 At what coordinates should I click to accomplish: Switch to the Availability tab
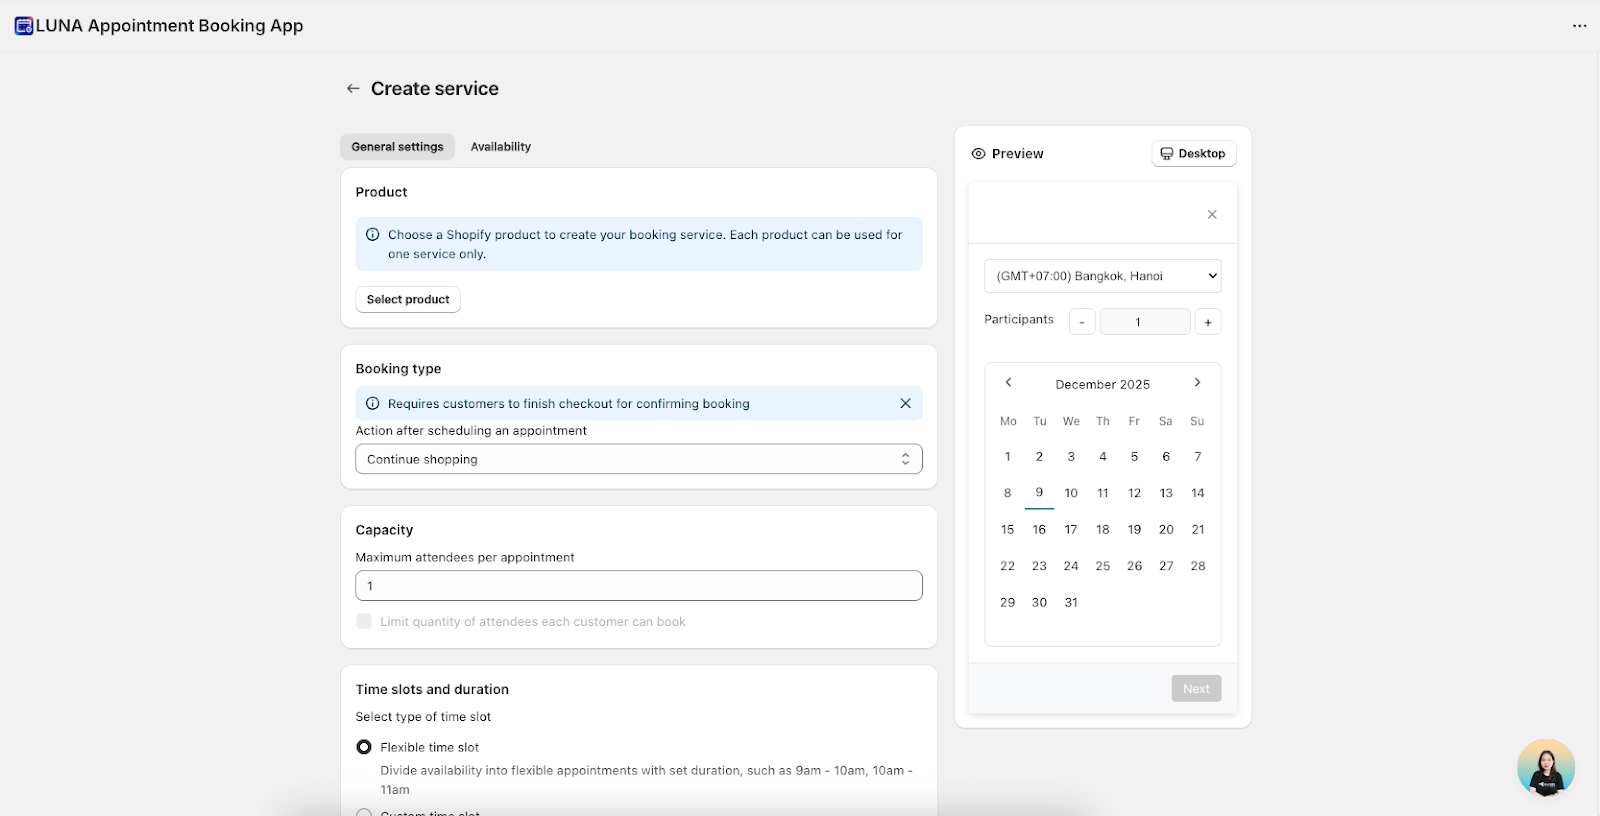[500, 147]
